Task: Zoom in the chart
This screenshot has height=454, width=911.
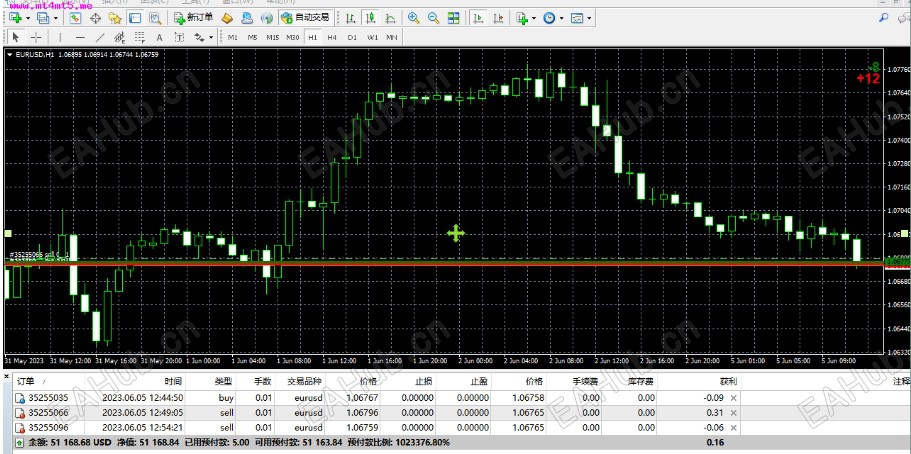Action: [414, 18]
